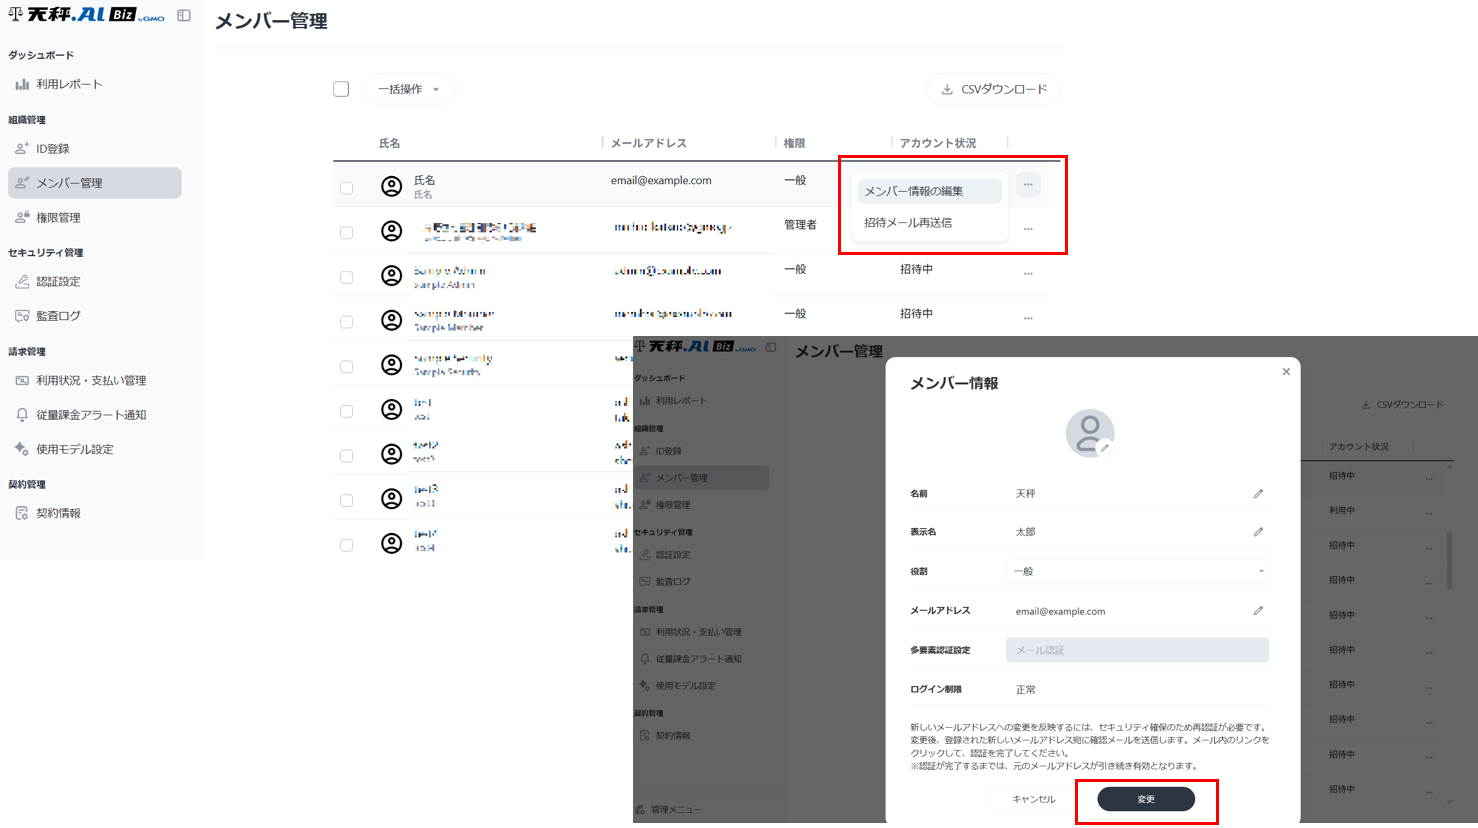This screenshot has width=1478, height=828.
Task: Click the pencil icon beside 表示名 field
Action: point(1258,532)
